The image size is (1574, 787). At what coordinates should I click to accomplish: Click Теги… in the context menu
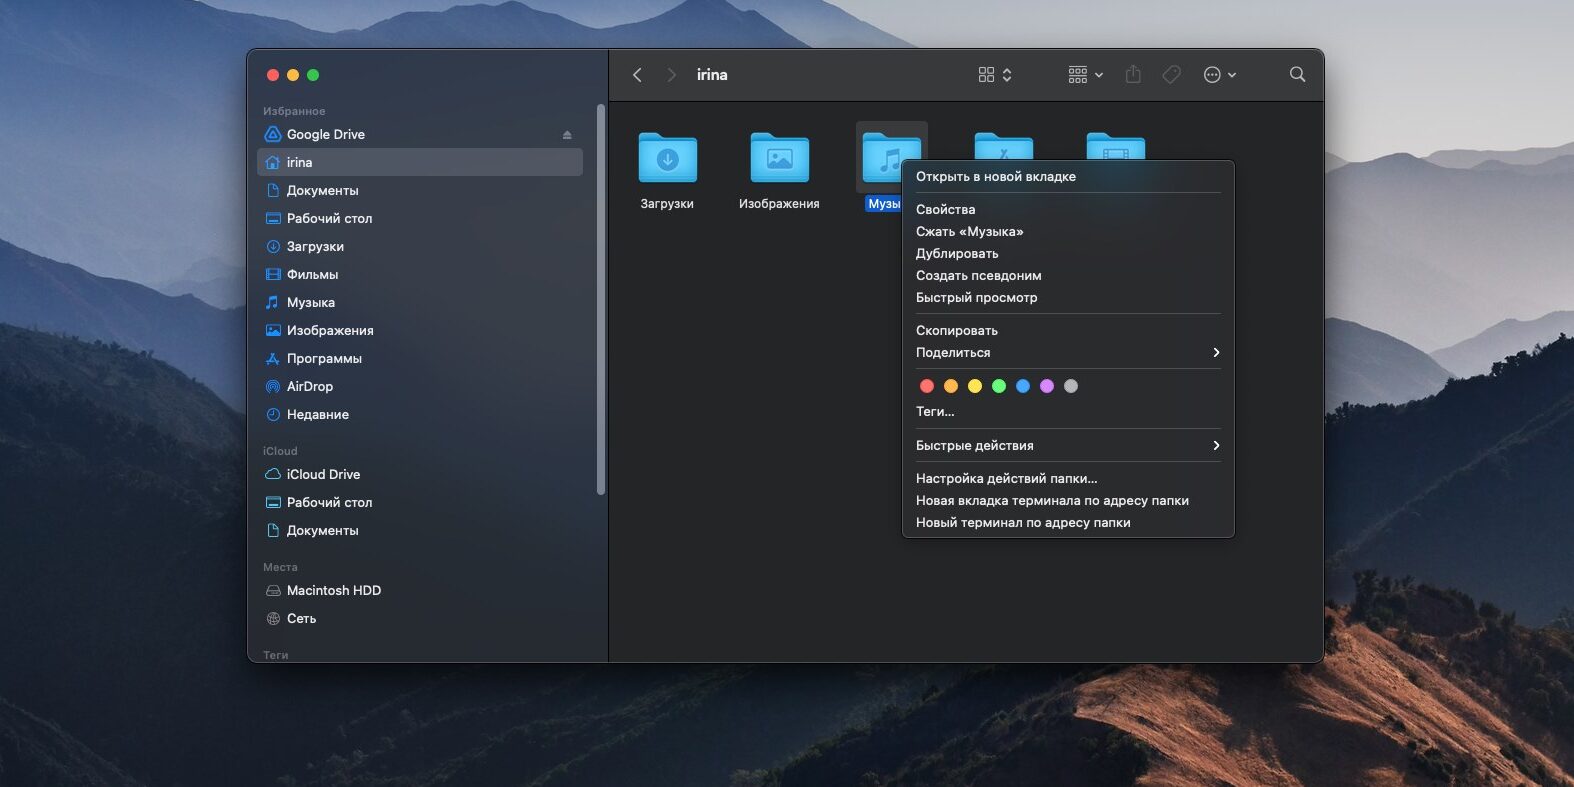click(x=935, y=411)
